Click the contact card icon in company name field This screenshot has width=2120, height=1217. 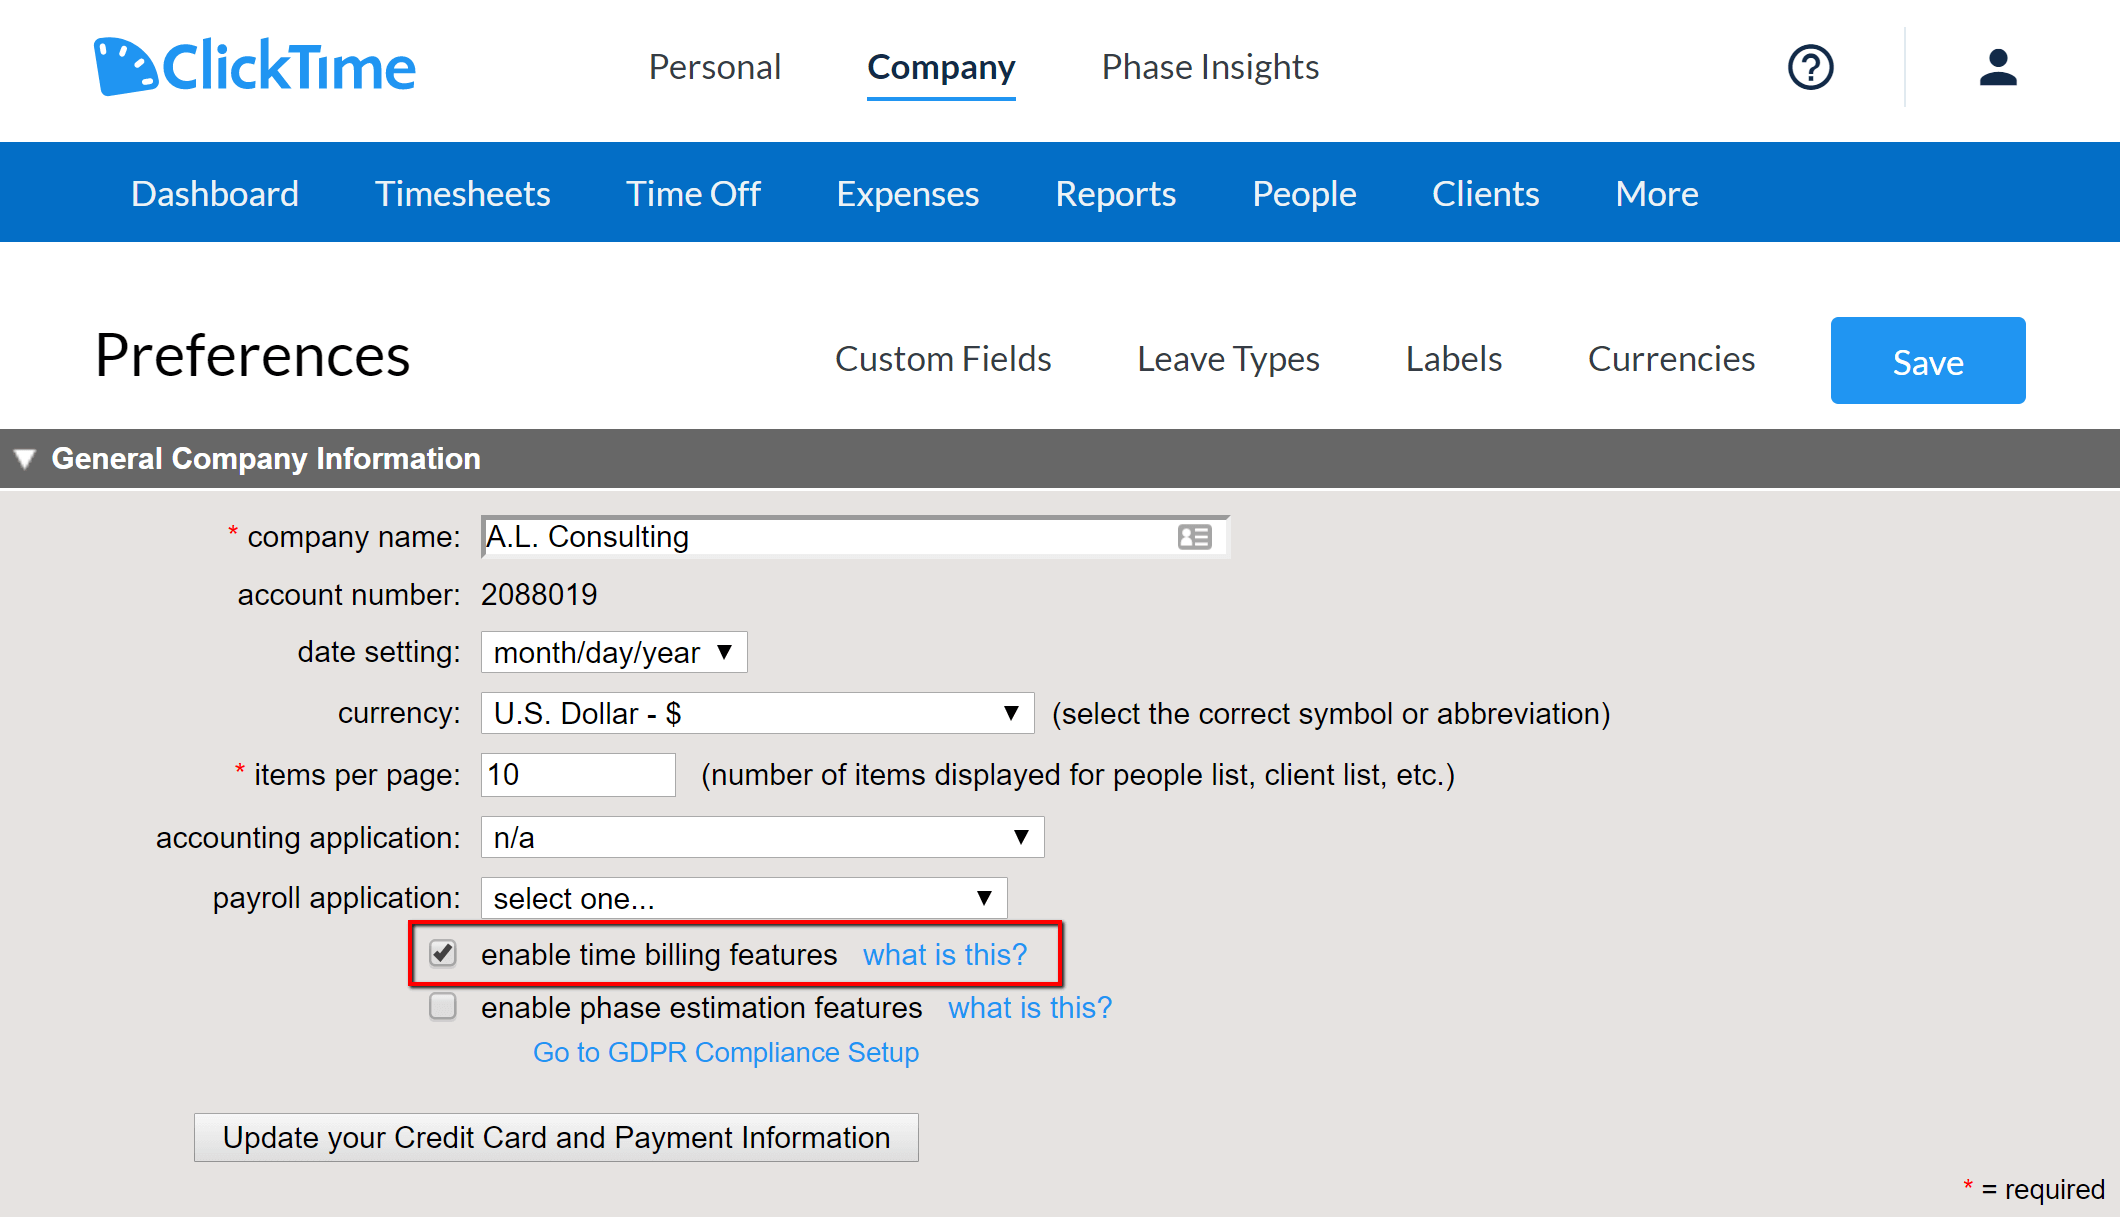(1194, 537)
